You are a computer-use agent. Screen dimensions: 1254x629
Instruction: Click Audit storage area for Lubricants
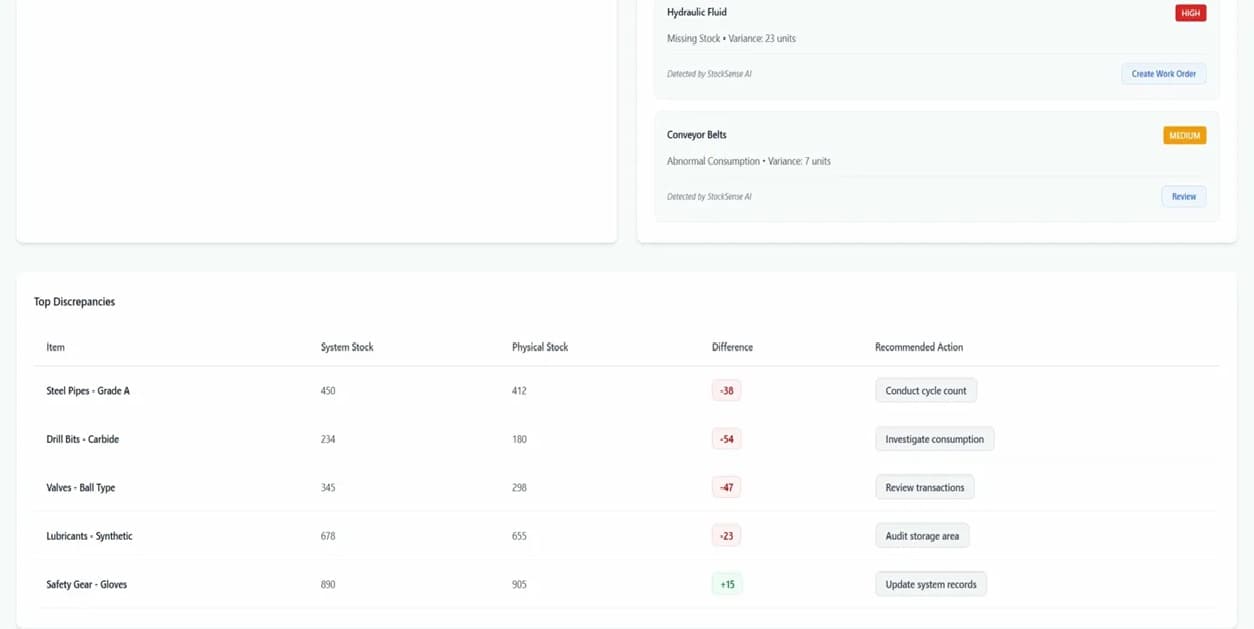pyautogui.click(x=922, y=535)
